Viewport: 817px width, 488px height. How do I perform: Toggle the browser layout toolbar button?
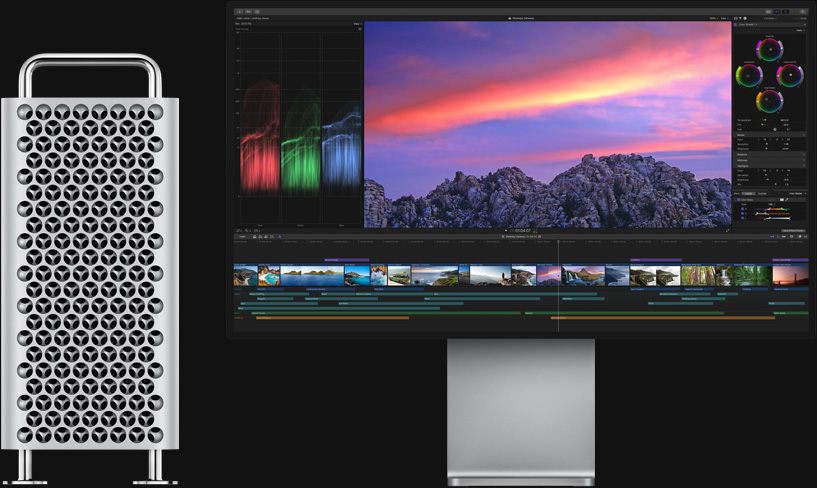(x=768, y=11)
